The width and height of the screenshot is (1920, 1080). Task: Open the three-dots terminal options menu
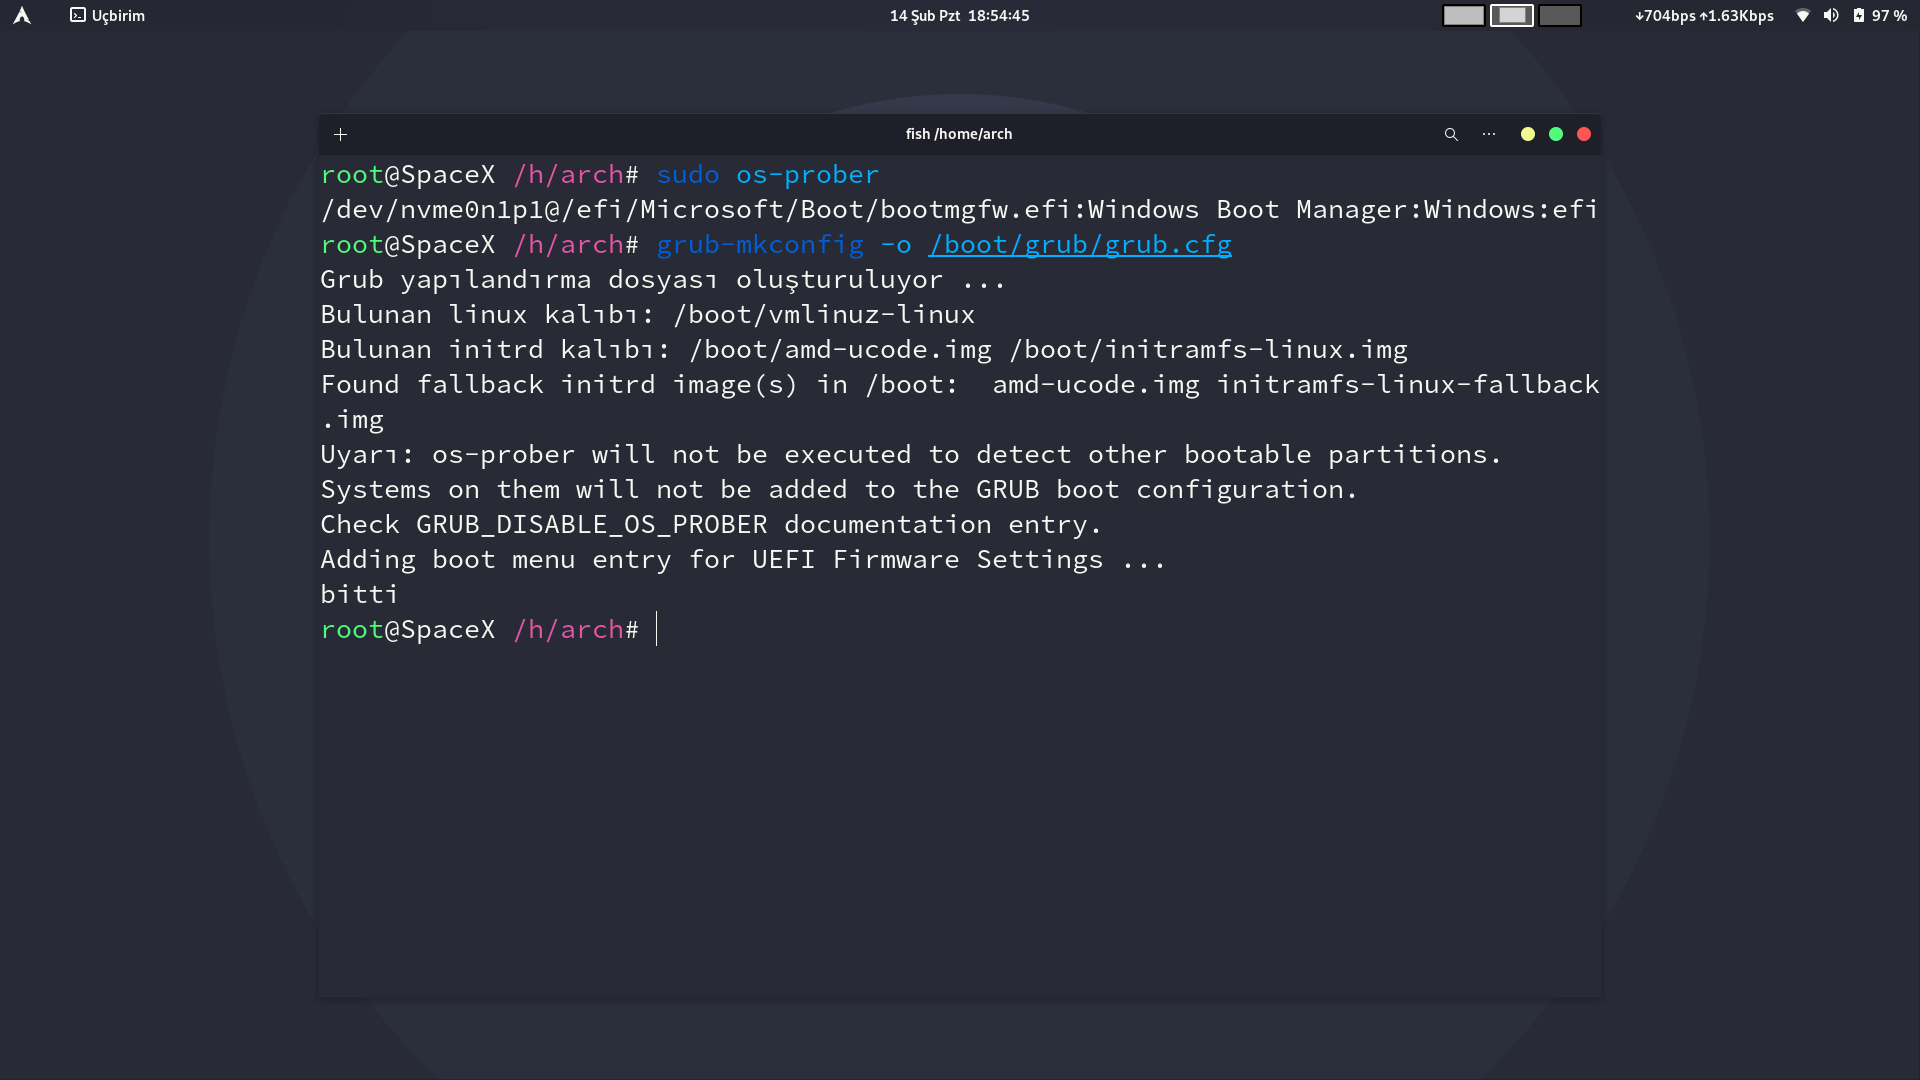pos(1489,134)
